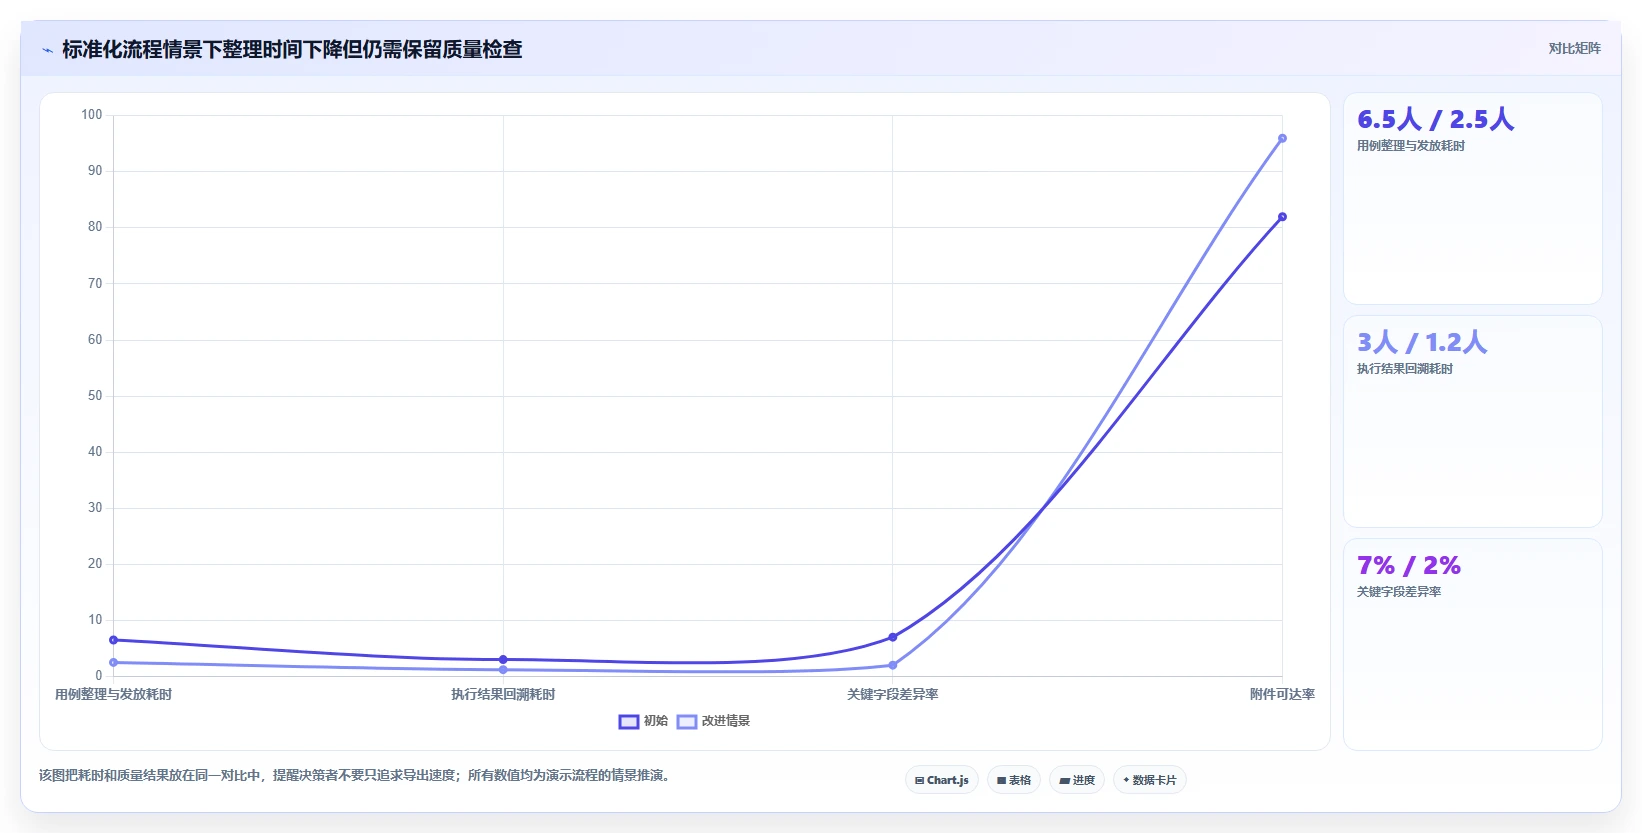The image size is (1642, 833).
Task: Open the 3人 / 1.2人 metric card
Action: click(1472, 422)
